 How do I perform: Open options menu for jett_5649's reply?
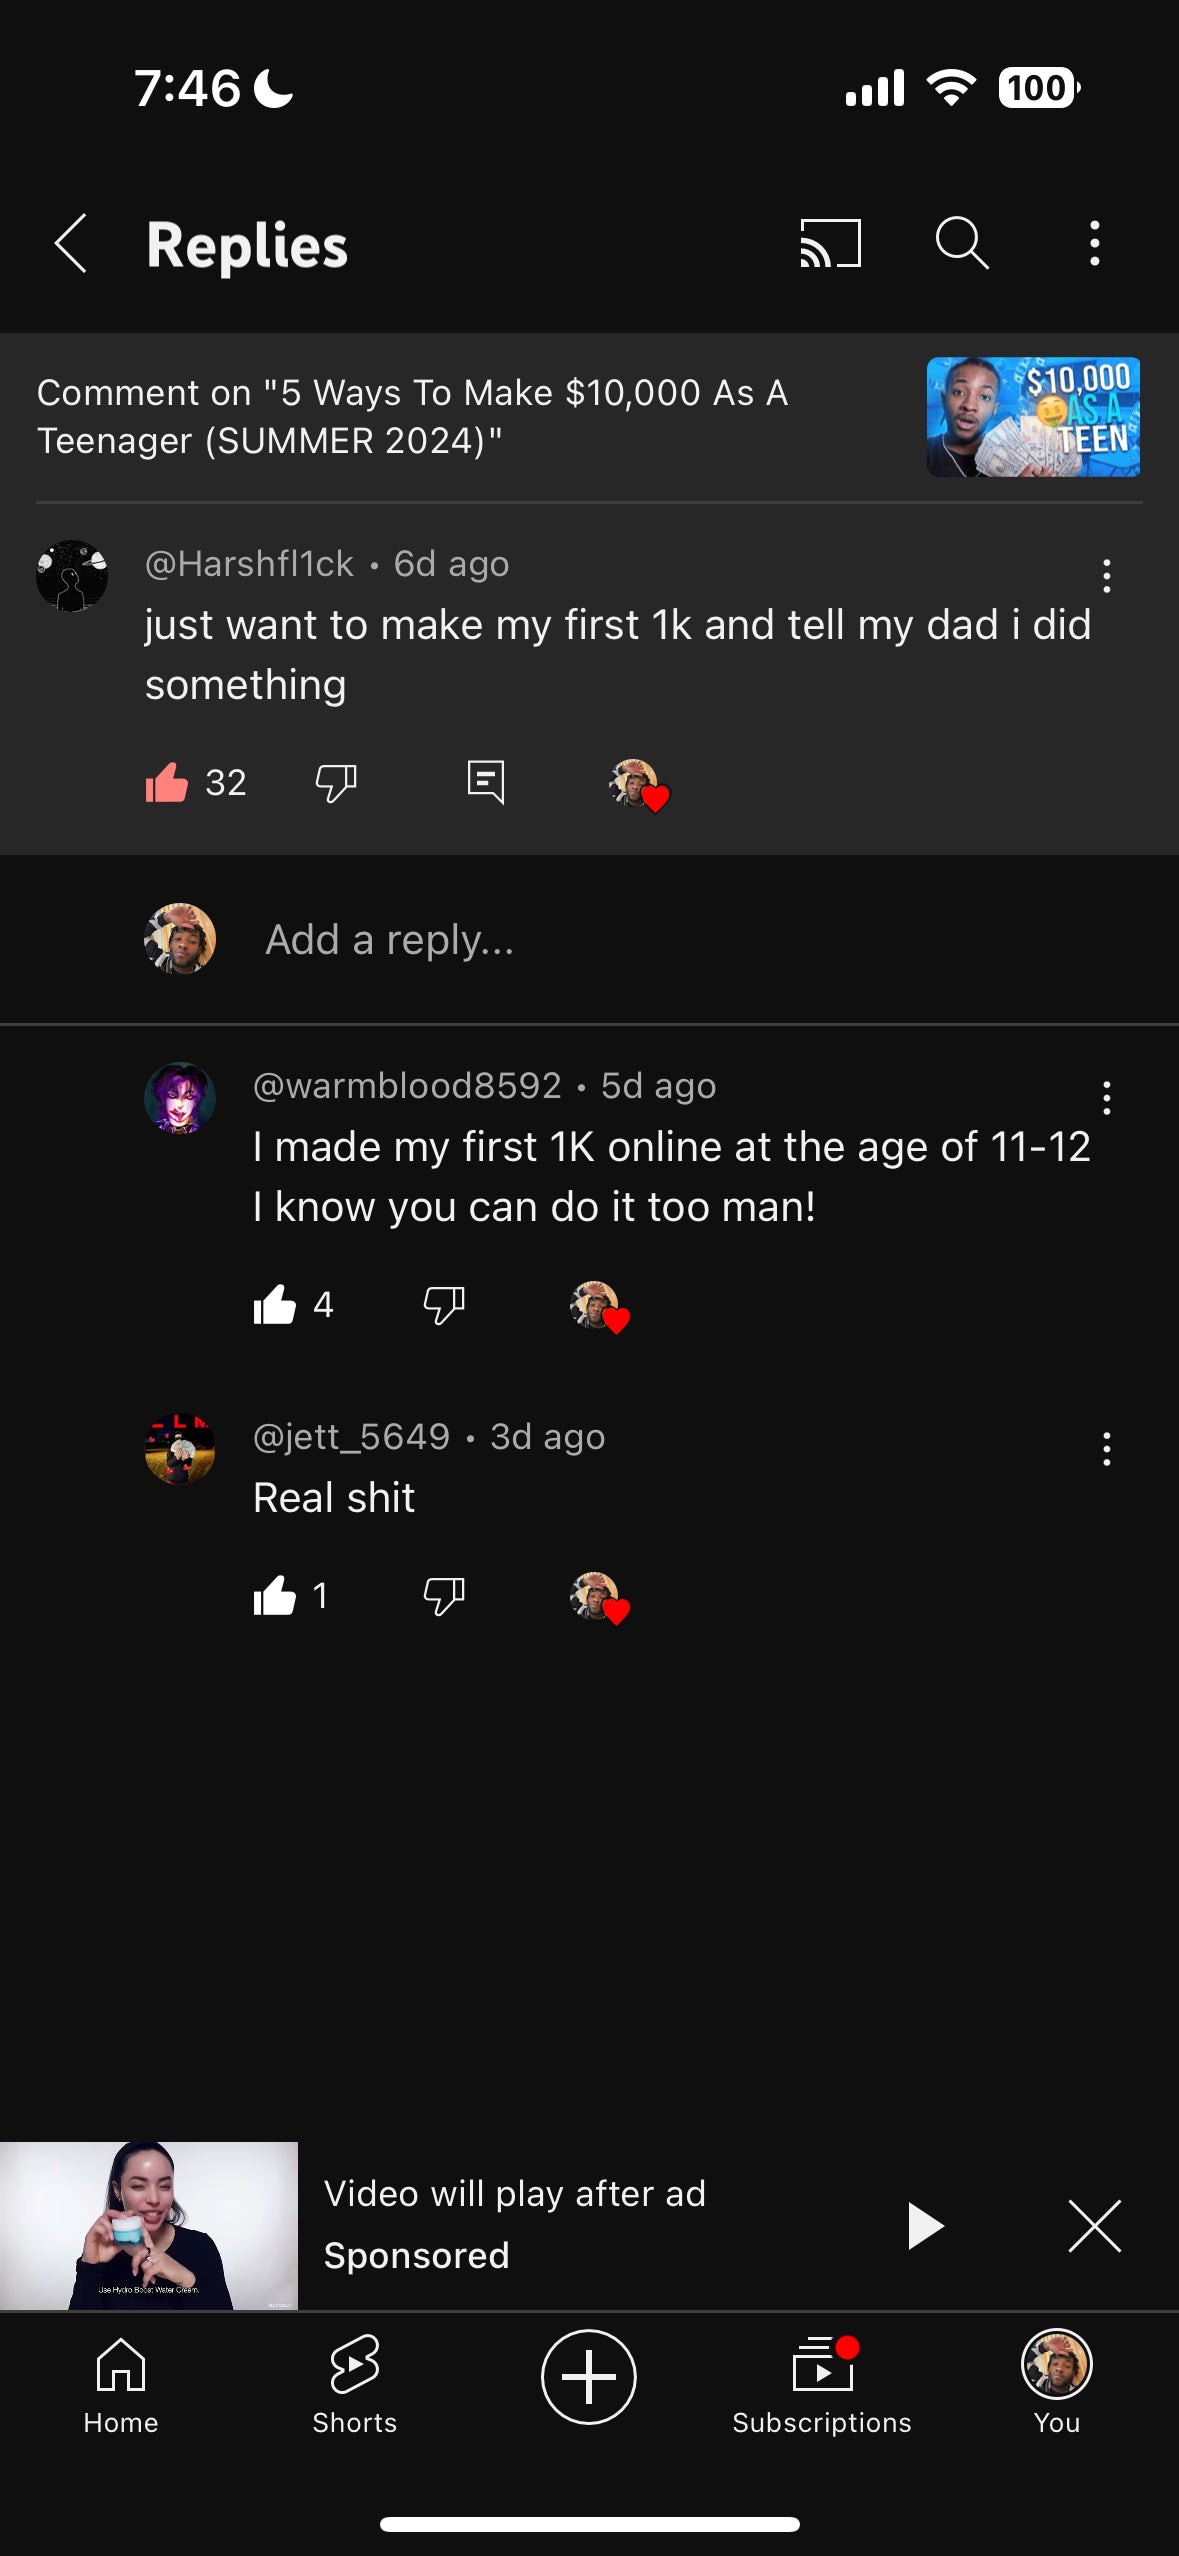(x=1106, y=1449)
